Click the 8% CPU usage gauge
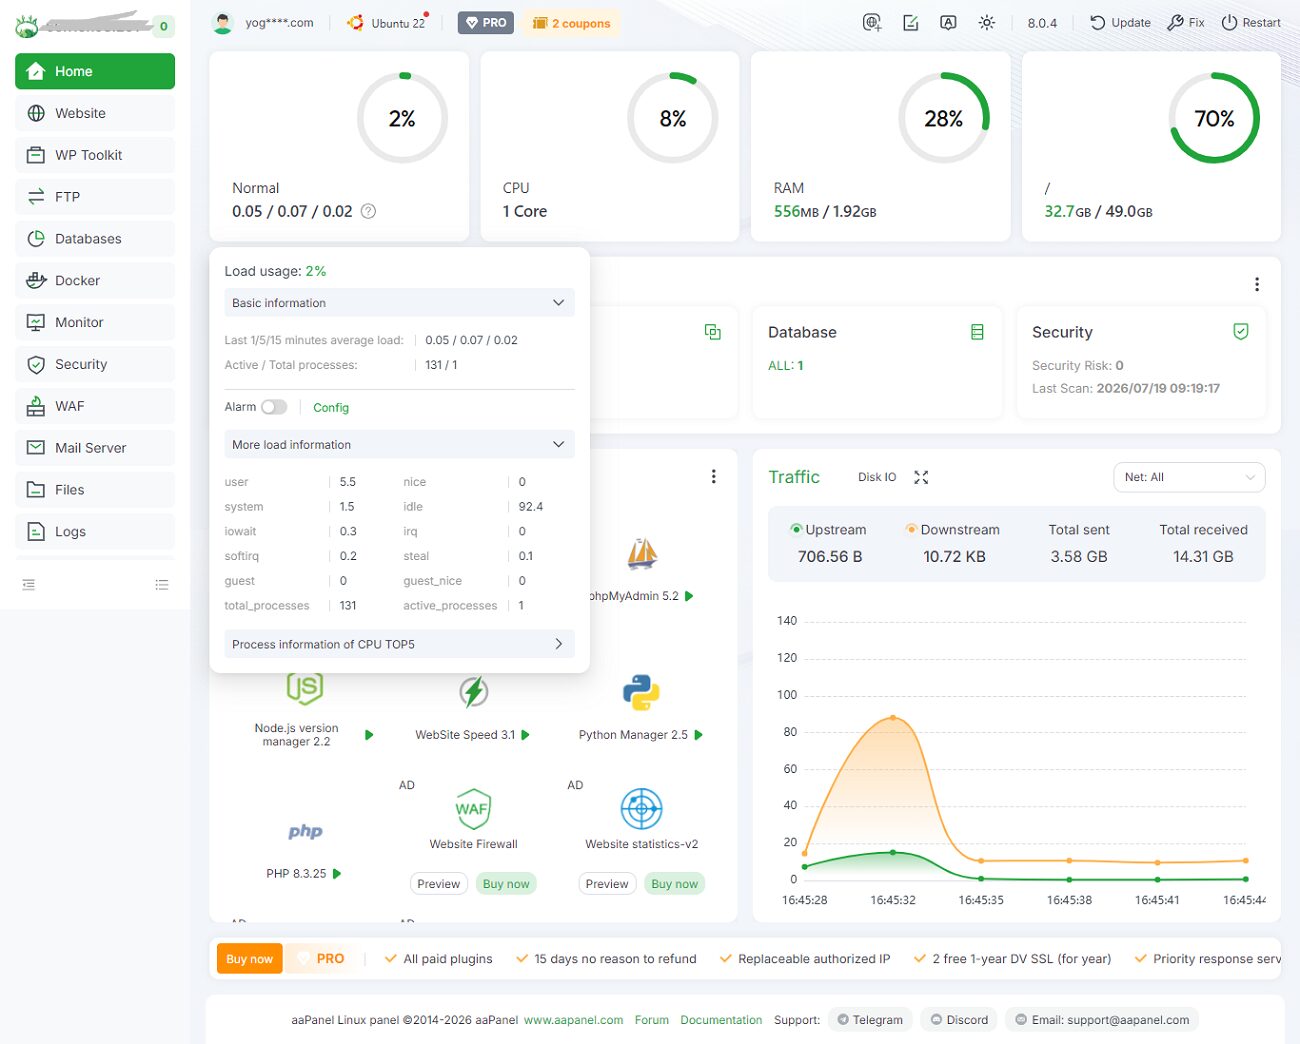The width and height of the screenshot is (1300, 1044). point(673,118)
